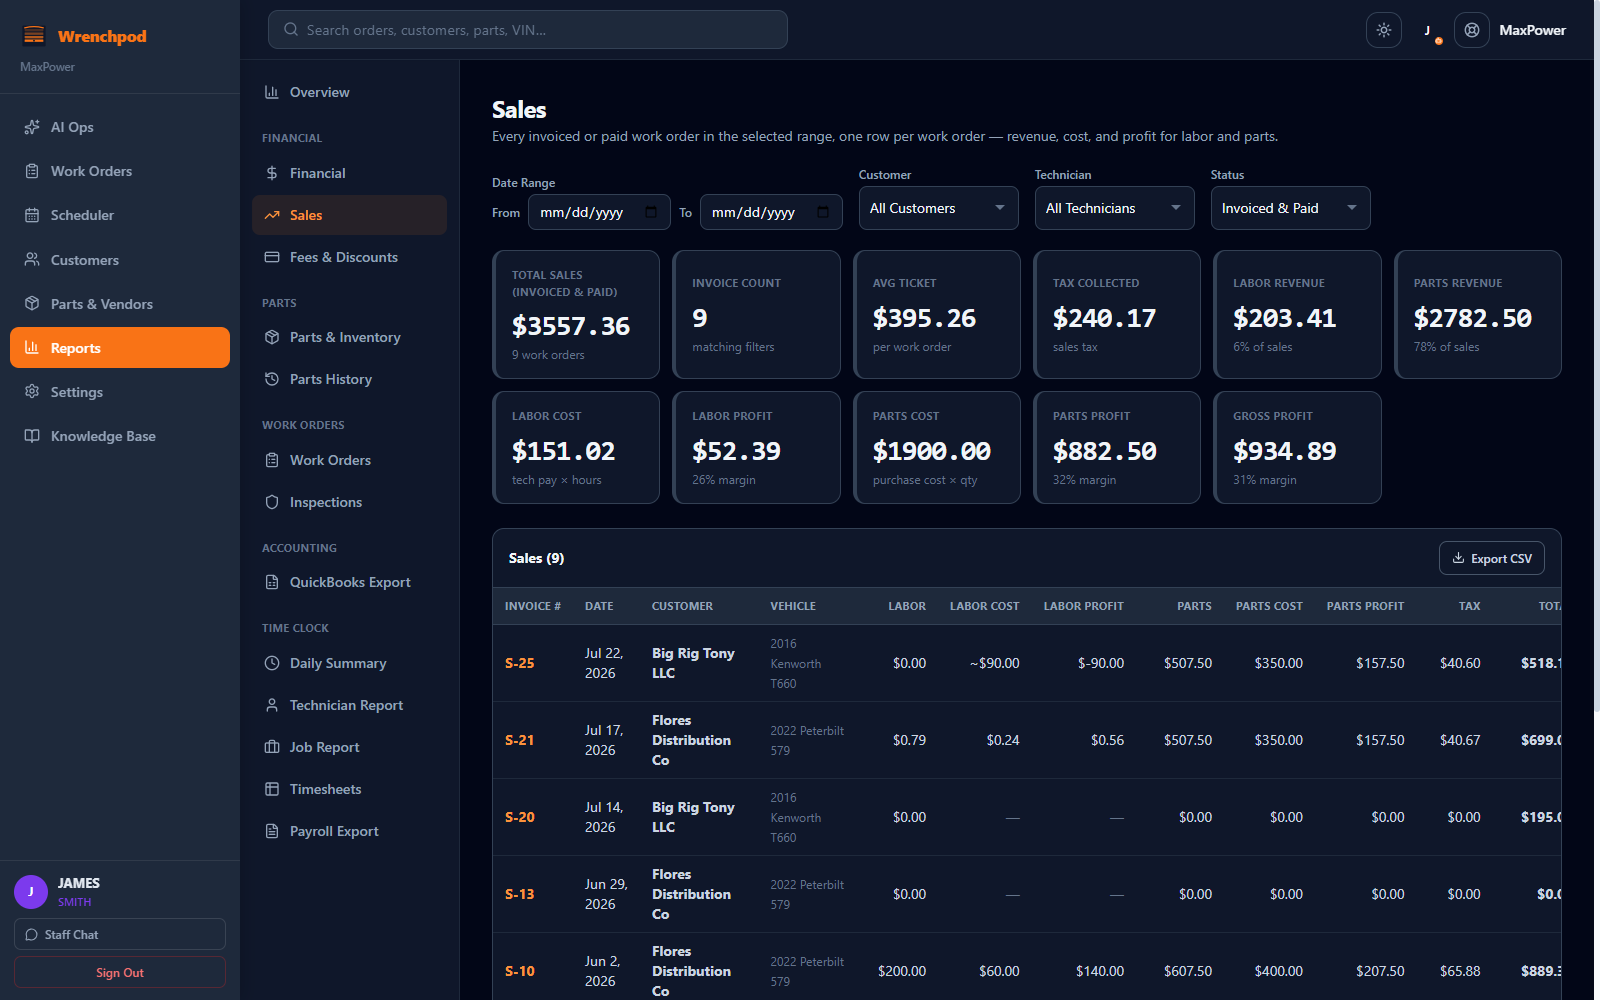
Task: Open the From date calendar picker
Action: [x=651, y=212]
